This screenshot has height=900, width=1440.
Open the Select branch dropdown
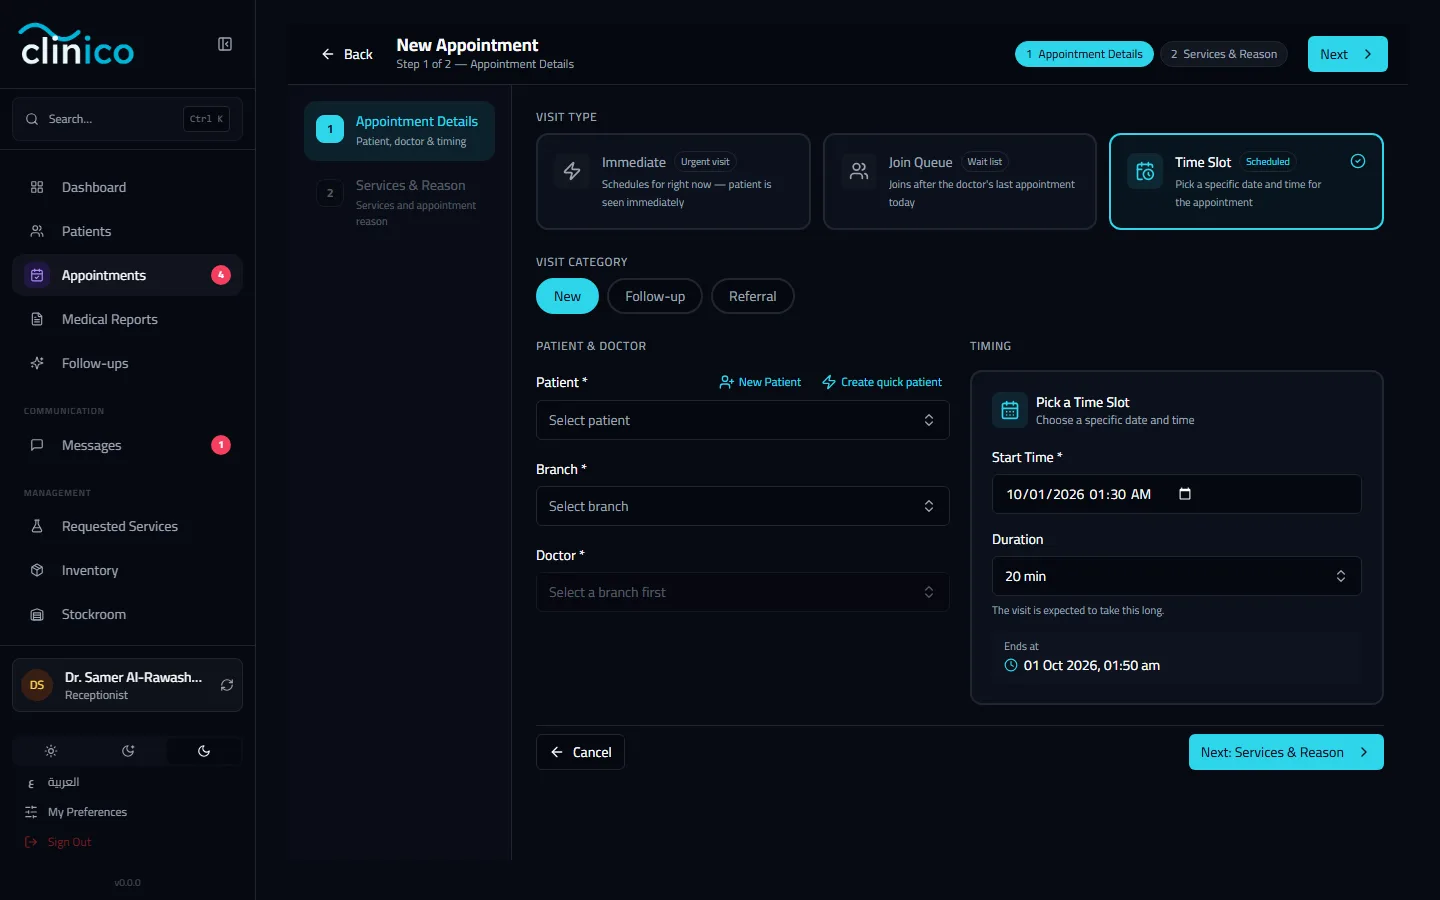click(x=742, y=506)
